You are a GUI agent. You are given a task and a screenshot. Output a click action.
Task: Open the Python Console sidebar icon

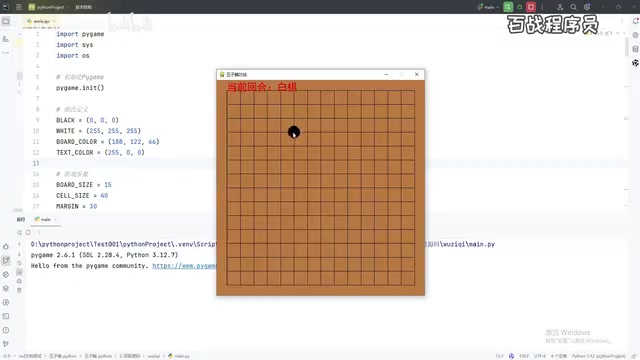tap(6, 274)
